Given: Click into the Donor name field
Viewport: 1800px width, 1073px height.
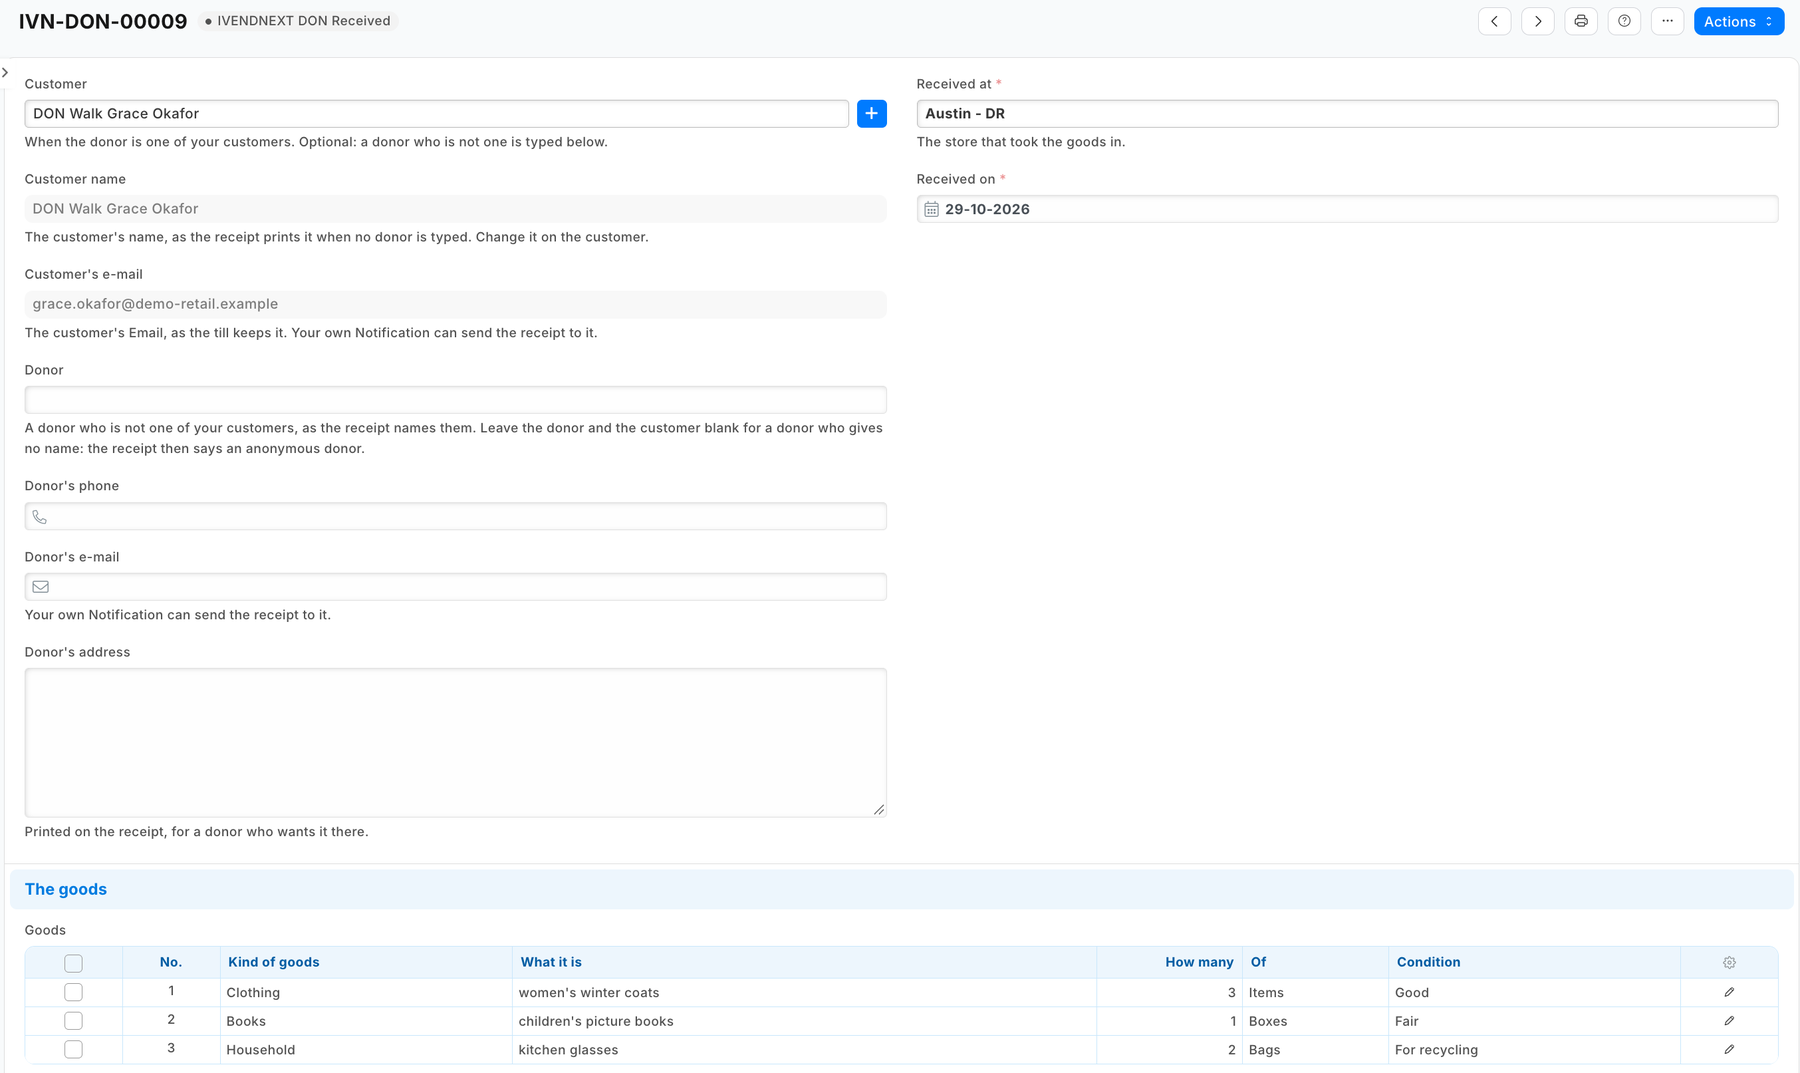Looking at the screenshot, I should click(x=455, y=400).
